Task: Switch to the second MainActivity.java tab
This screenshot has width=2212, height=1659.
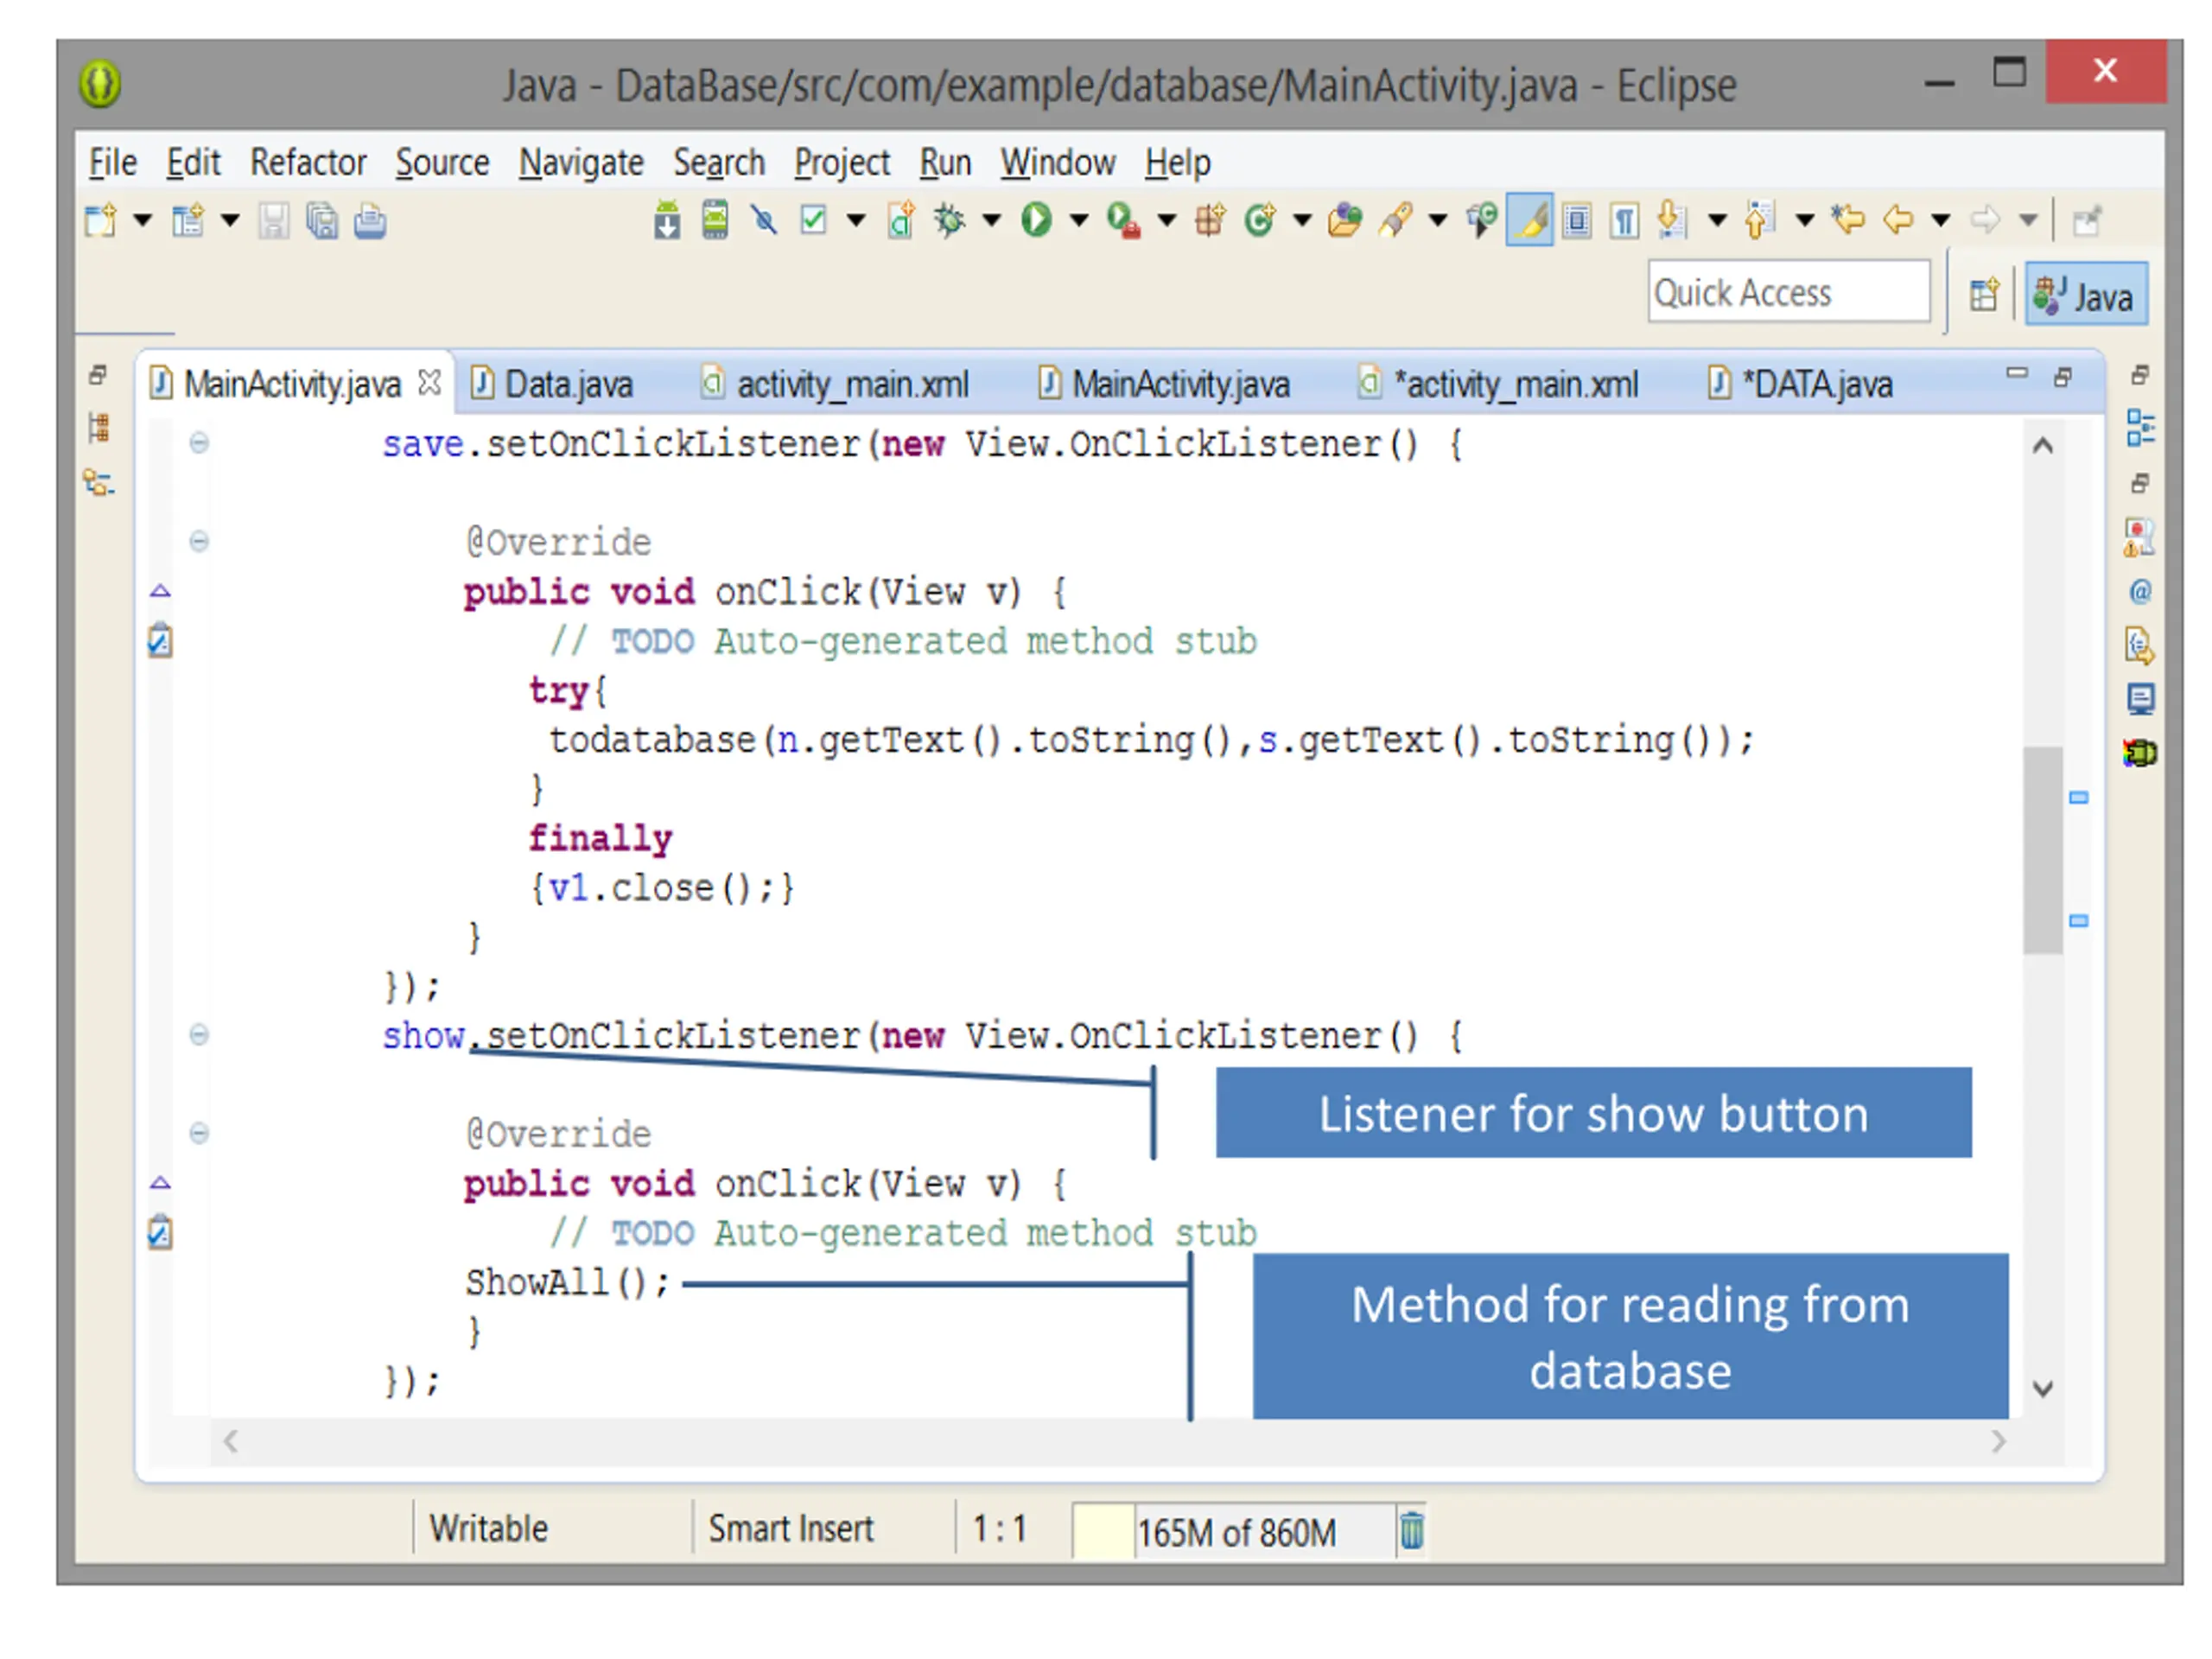Action: point(1164,384)
